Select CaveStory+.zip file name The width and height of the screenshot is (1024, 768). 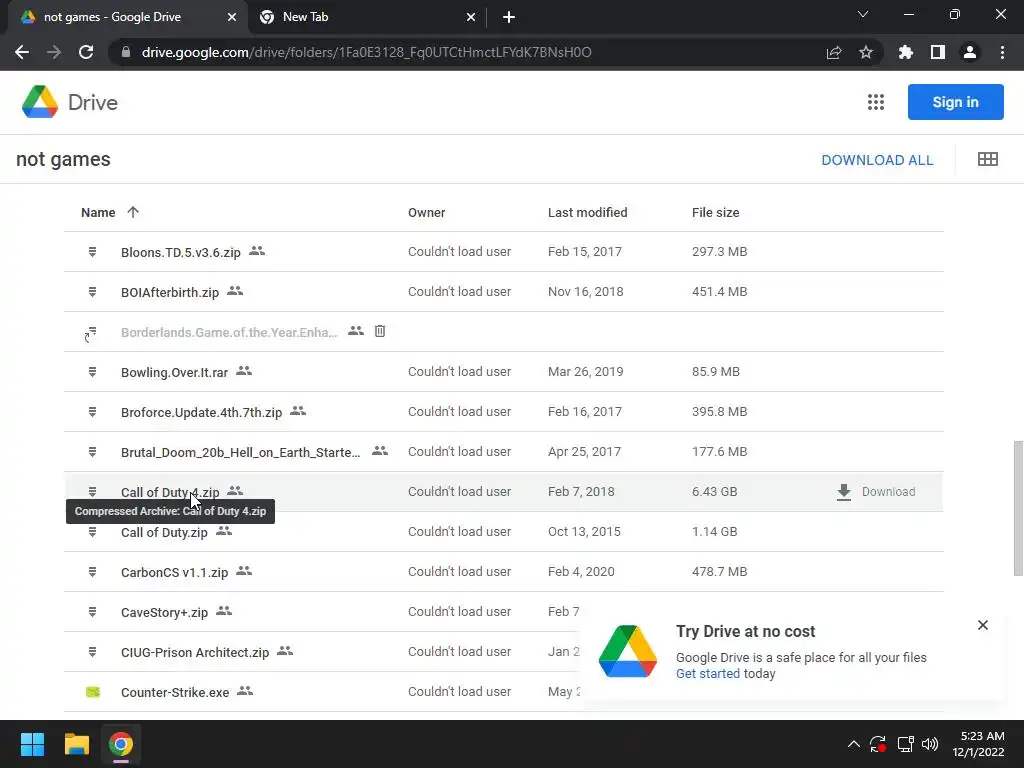(x=164, y=612)
